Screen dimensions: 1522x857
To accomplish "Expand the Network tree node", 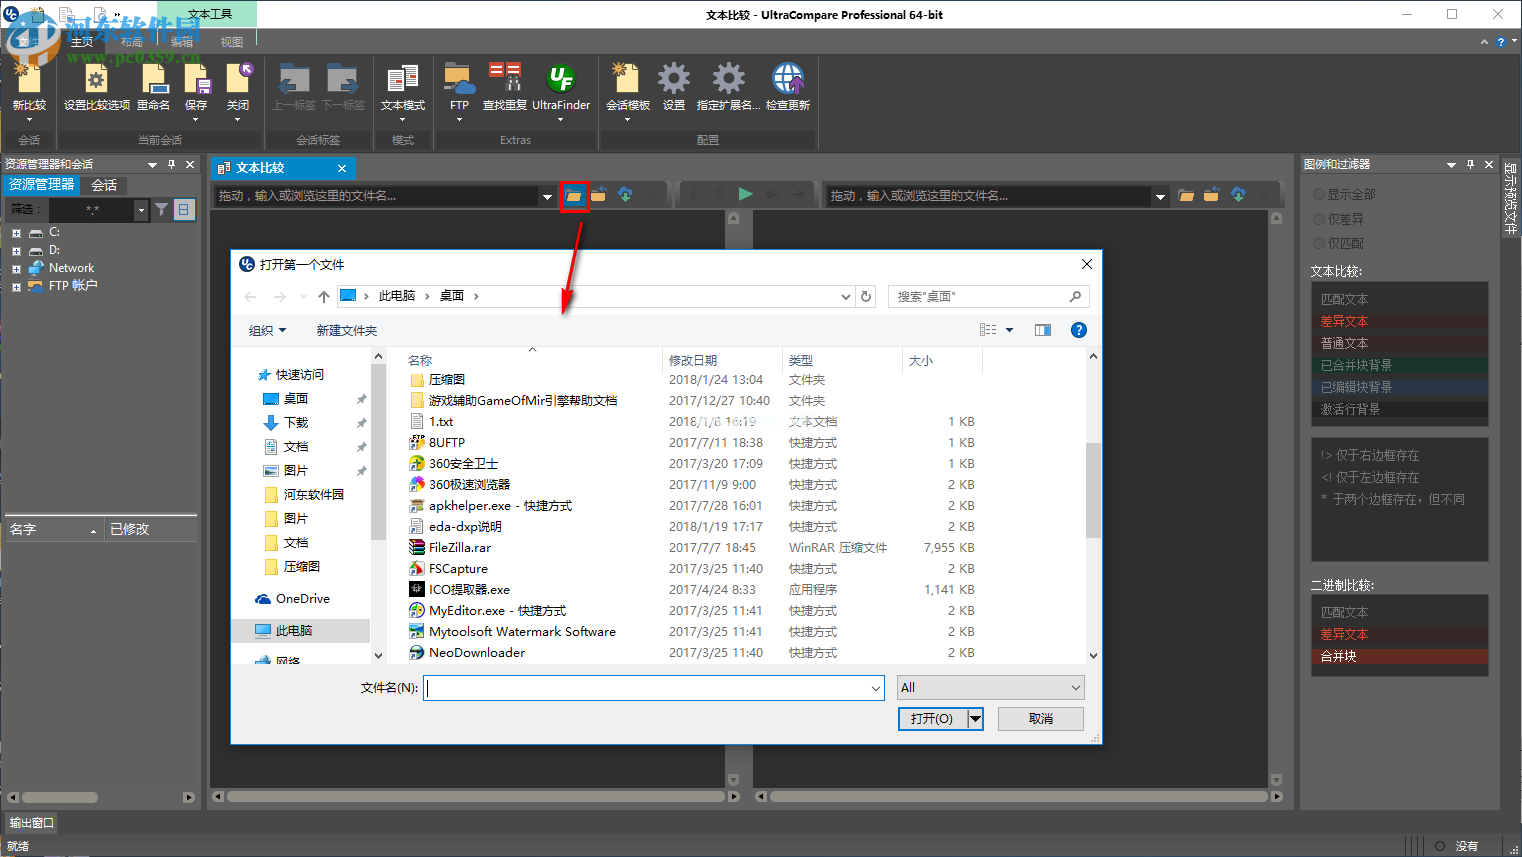I will click(x=16, y=268).
